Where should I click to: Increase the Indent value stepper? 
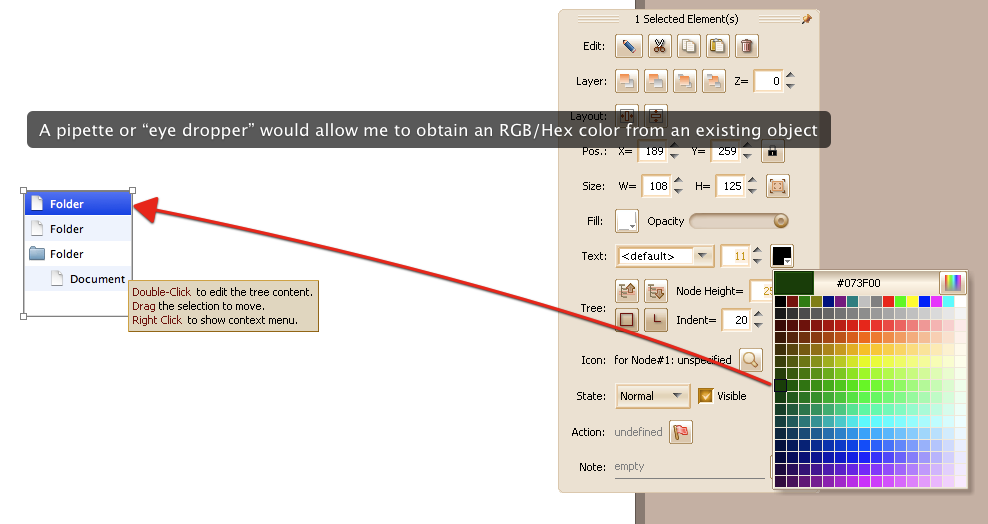[759, 314]
